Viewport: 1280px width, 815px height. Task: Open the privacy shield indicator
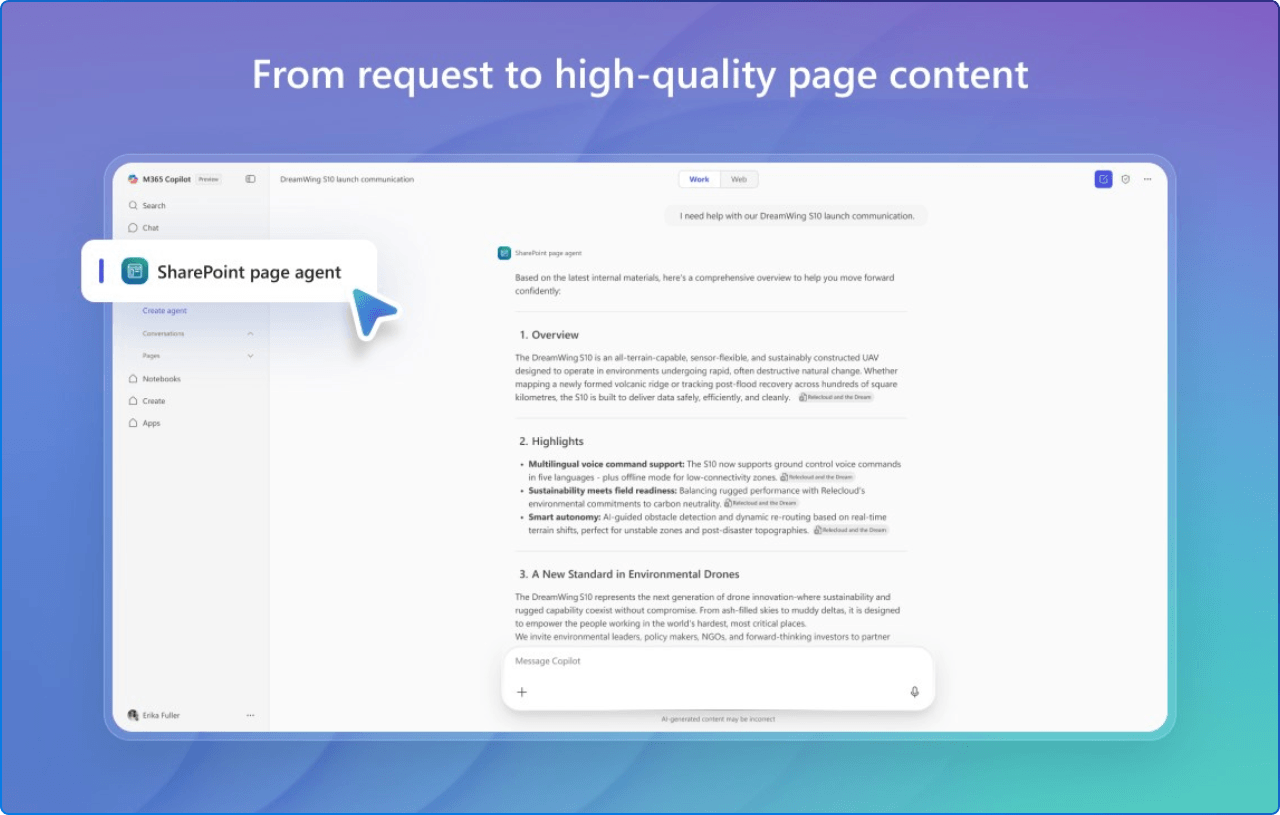[x=1125, y=178]
